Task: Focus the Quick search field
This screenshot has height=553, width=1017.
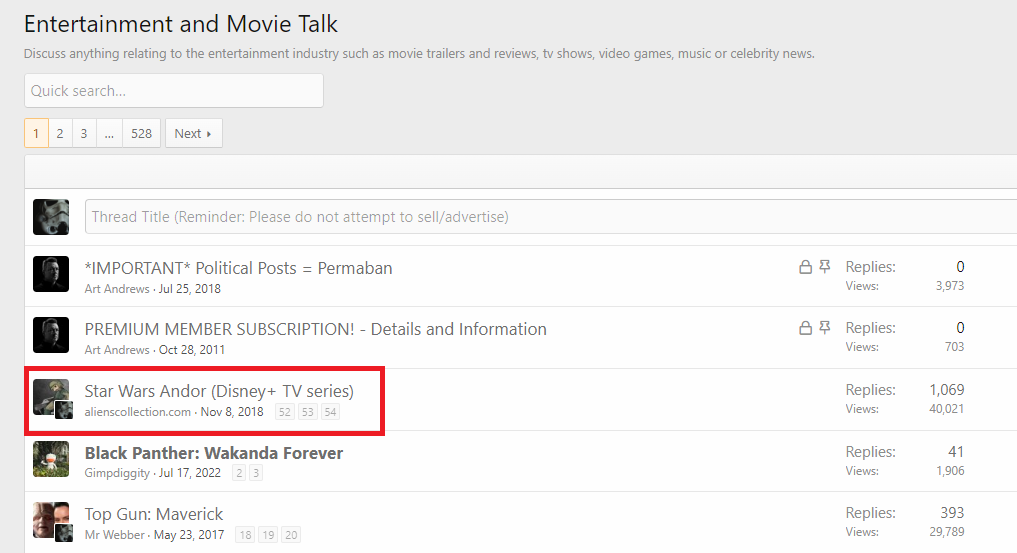Action: 174,91
